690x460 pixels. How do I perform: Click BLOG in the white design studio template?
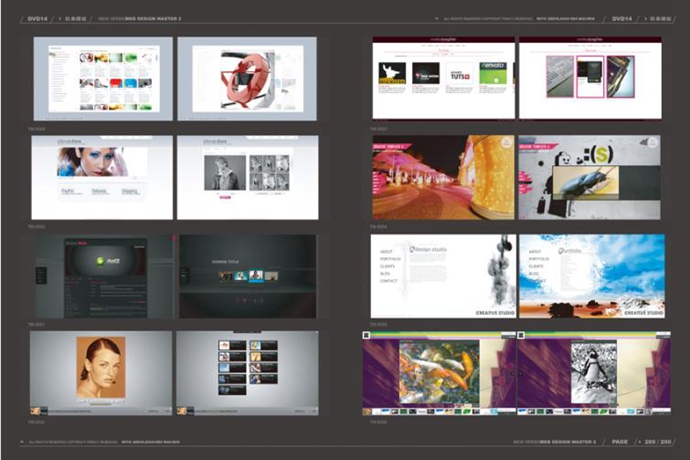tap(385, 273)
